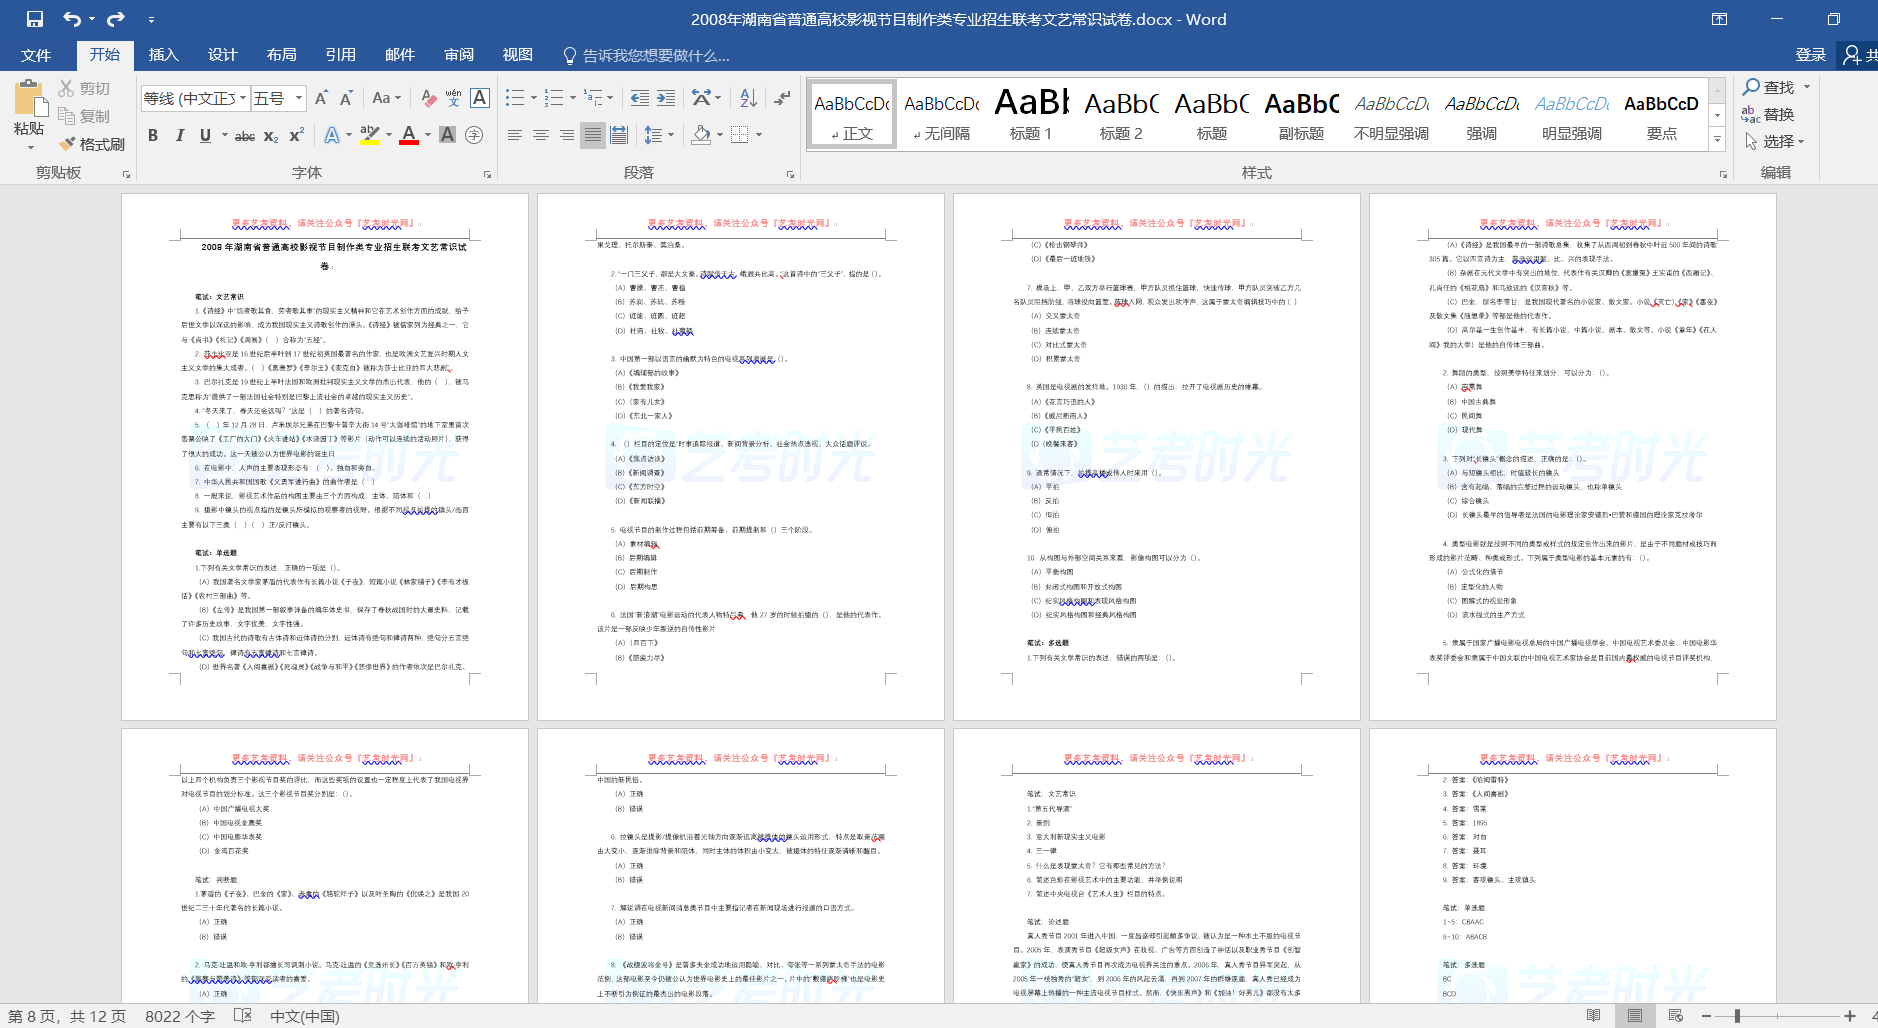Click the save icon in title bar
The width and height of the screenshot is (1878, 1028).
coord(35,19)
